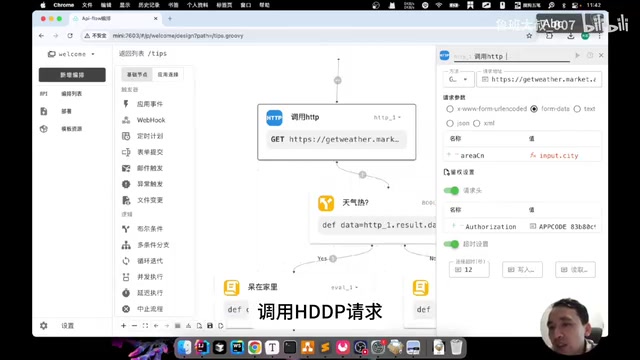Add the 并发执行 parallel node

[x=143, y=277]
